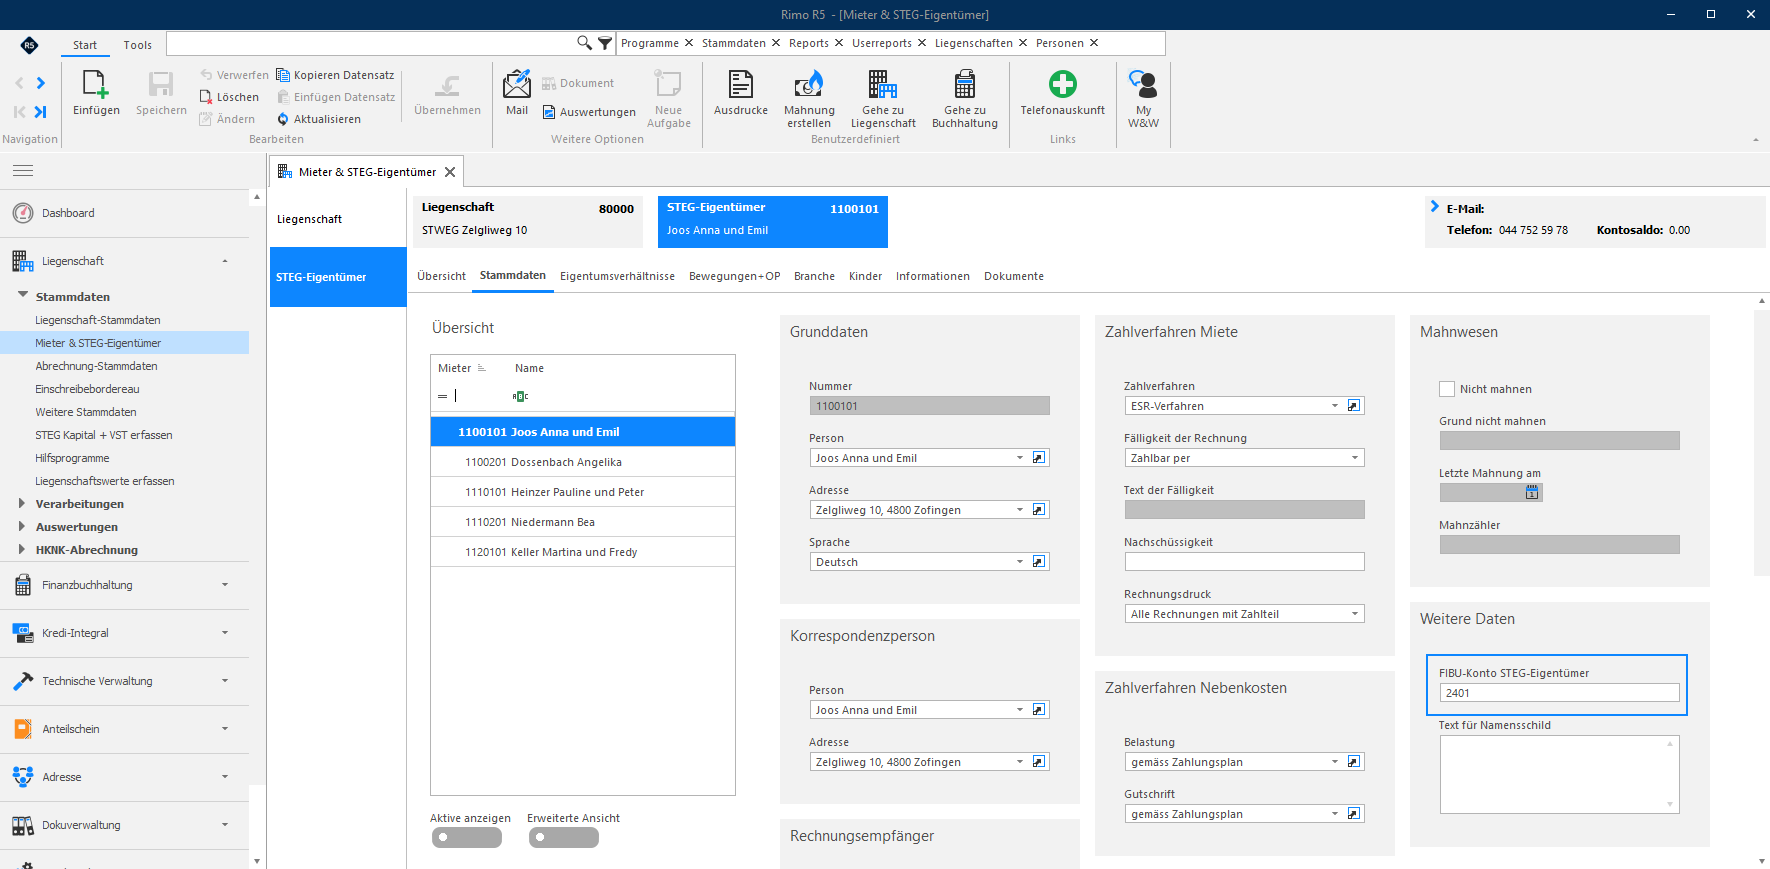Open Auswertungen in the ribbon
Screen dimensions: 1770x869
pos(589,112)
